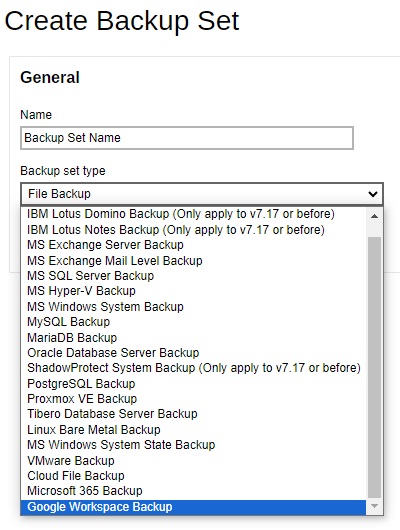Image resolution: width=400 pixels, height=530 pixels.
Task: Open the Backup set type dropdown
Action: click(202, 194)
